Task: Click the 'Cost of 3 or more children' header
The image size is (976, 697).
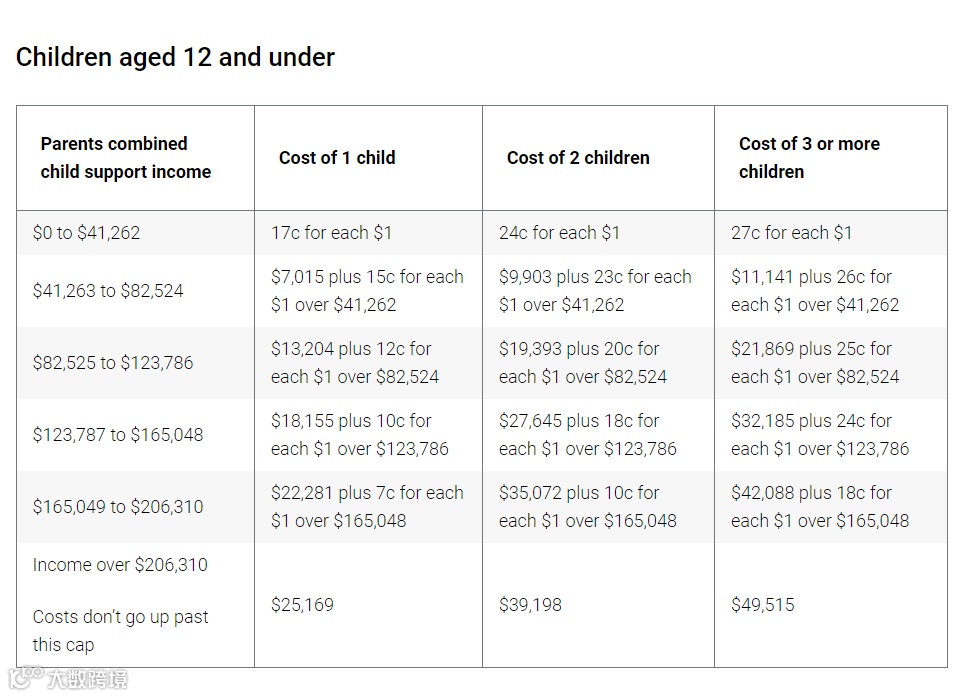Action: click(x=809, y=157)
